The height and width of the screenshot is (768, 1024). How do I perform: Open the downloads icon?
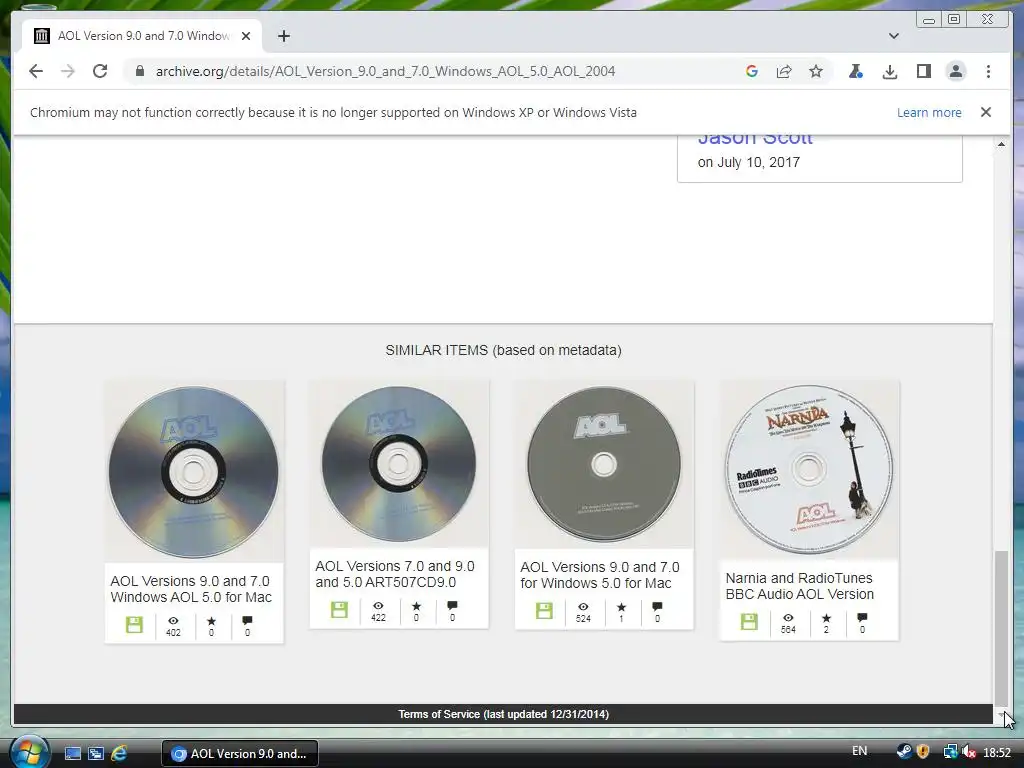coord(889,71)
